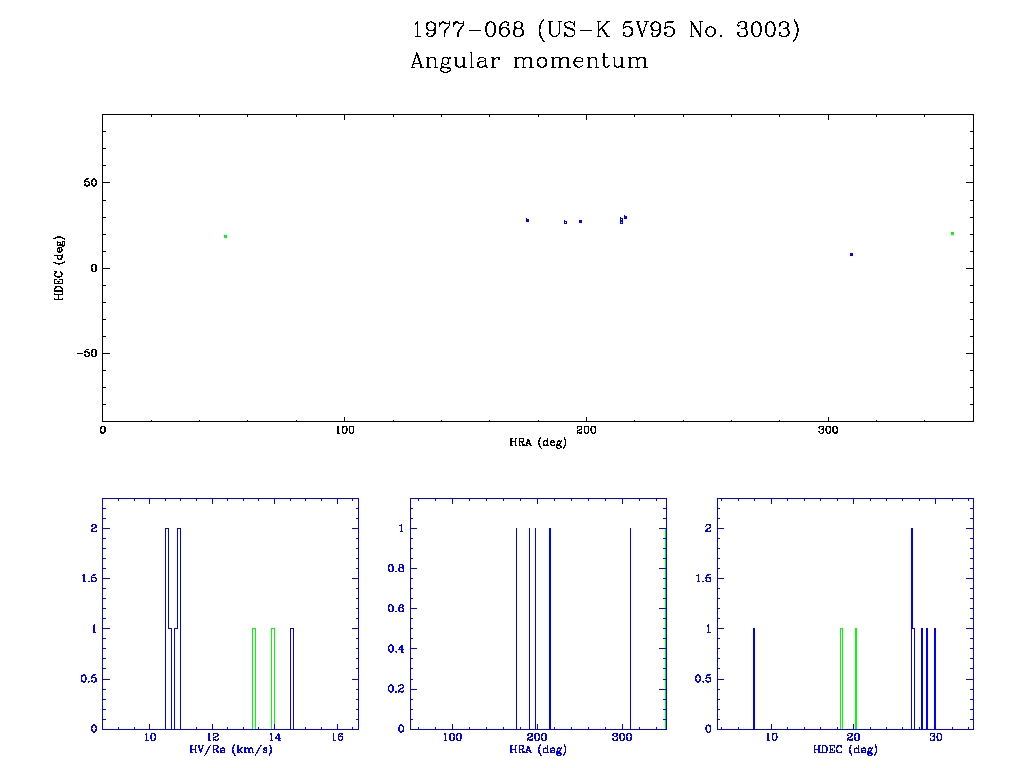Select the blue data point just below HRA 200
This screenshot has height=768, width=1024.
tap(580, 221)
